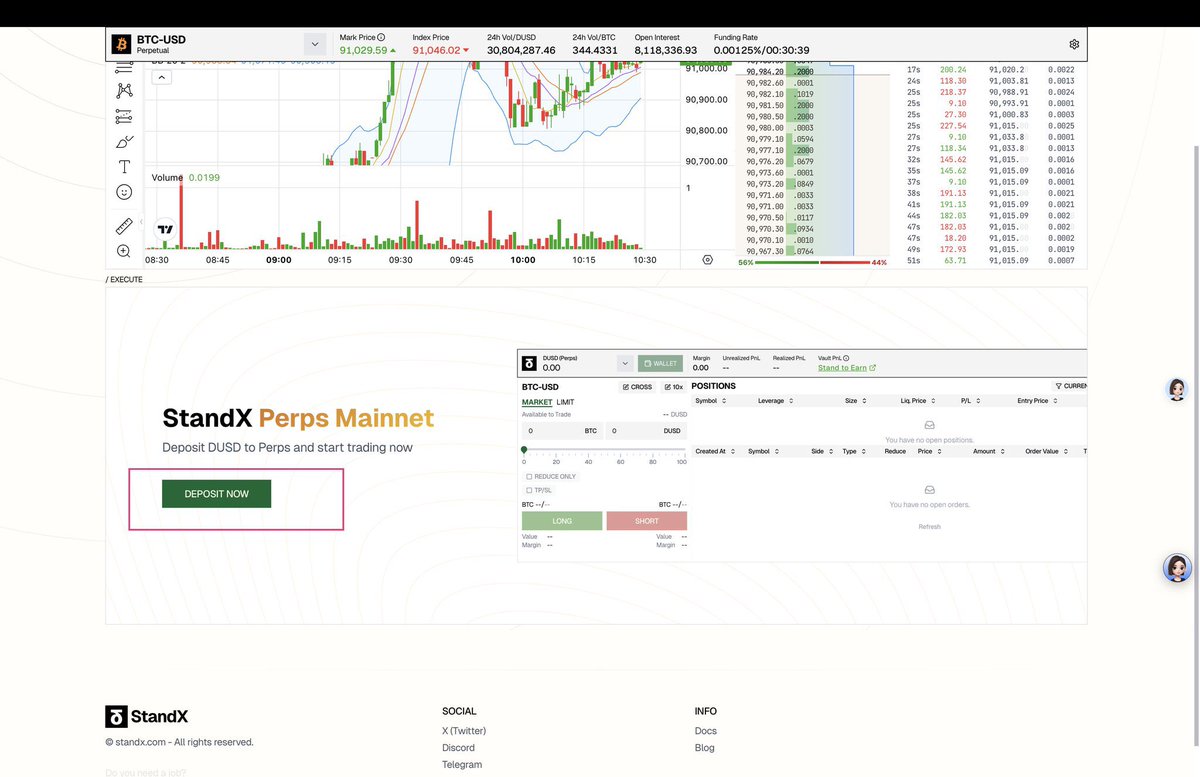The height and width of the screenshot is (777, 1200).
Task: Open the Docs link in footer
Action: [x=706, y=731]
